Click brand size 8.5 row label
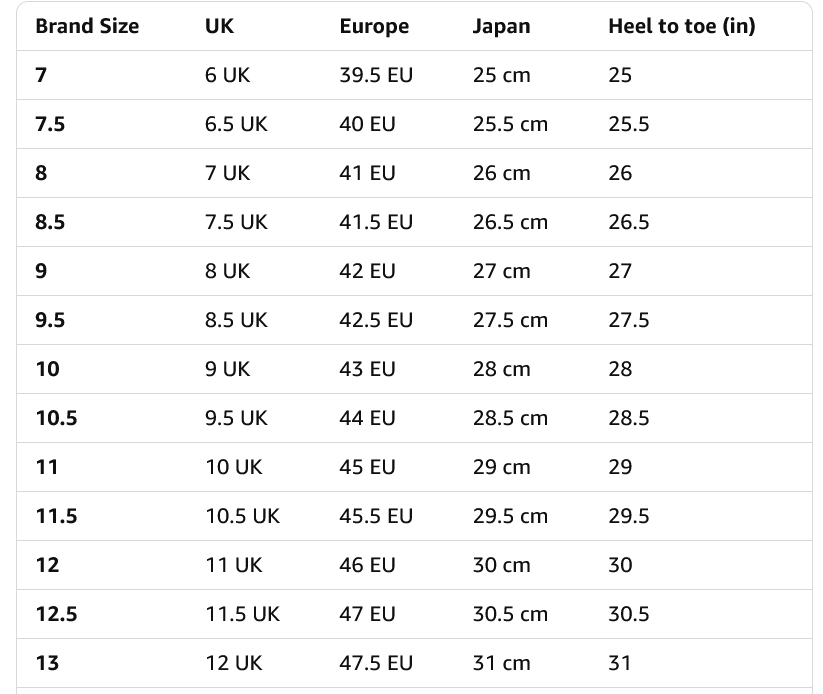The height and width of the screenshot is (694, 823). click(50, 222)
